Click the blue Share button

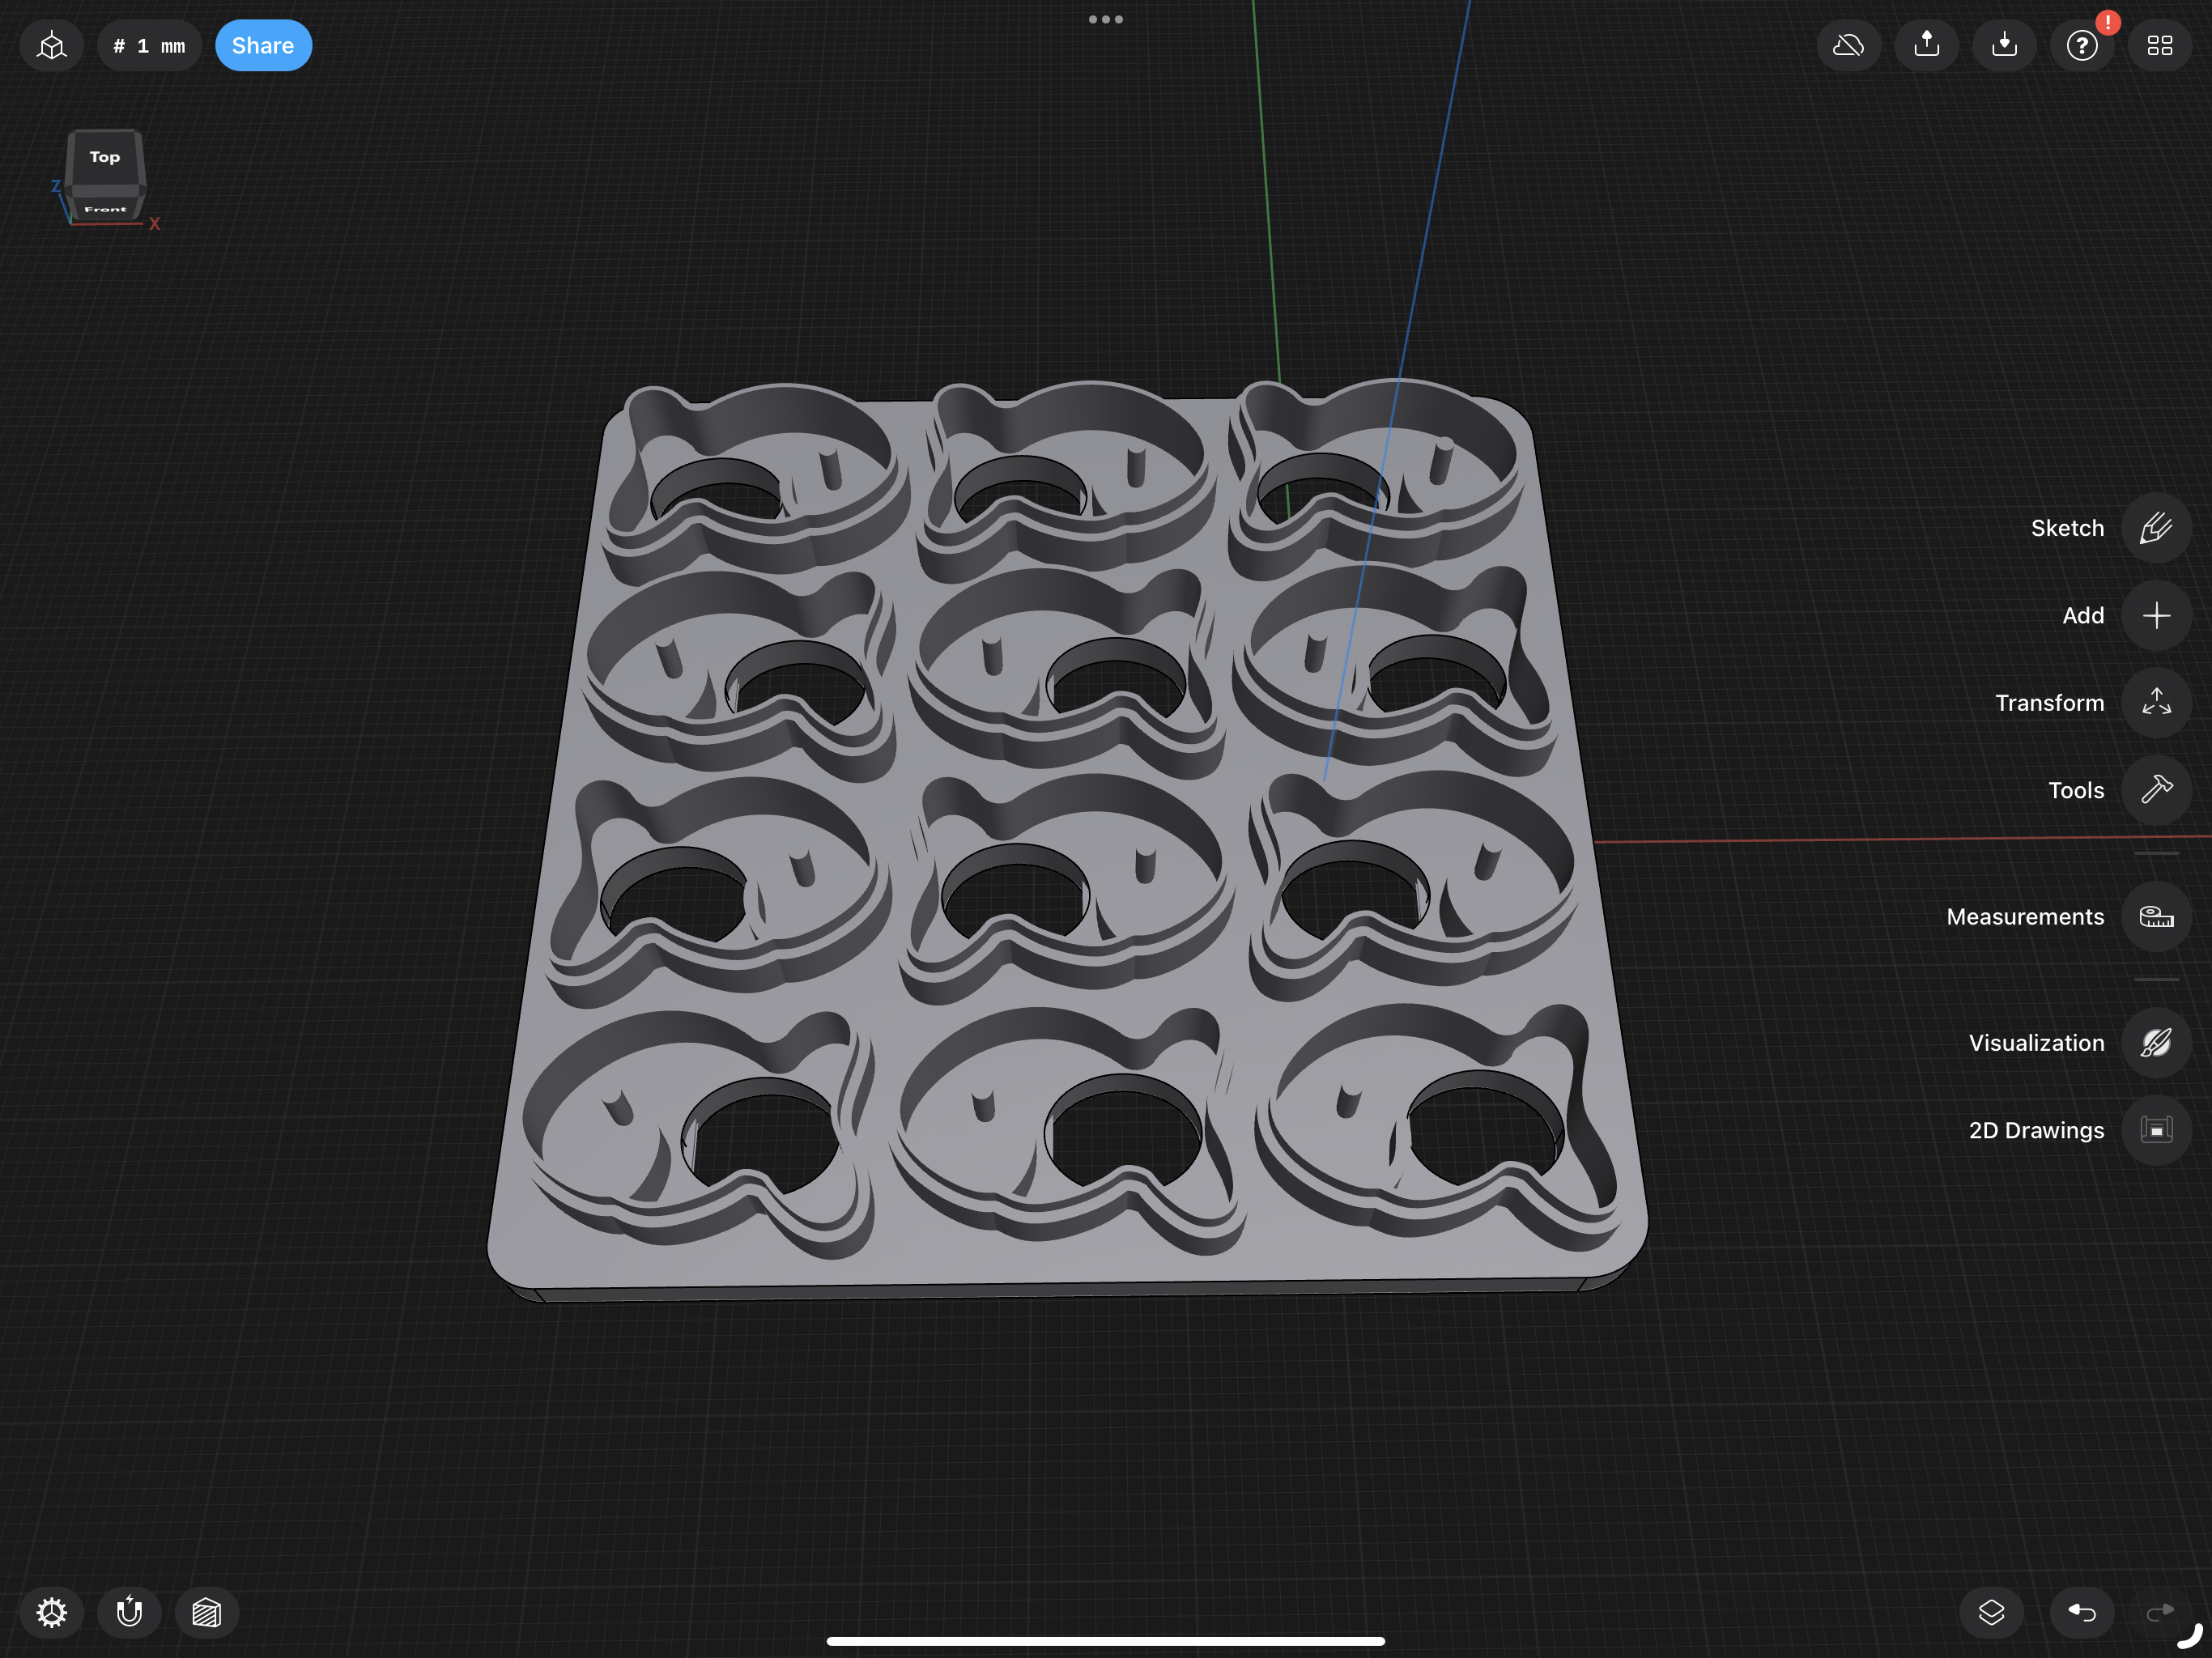pos(263,46)
